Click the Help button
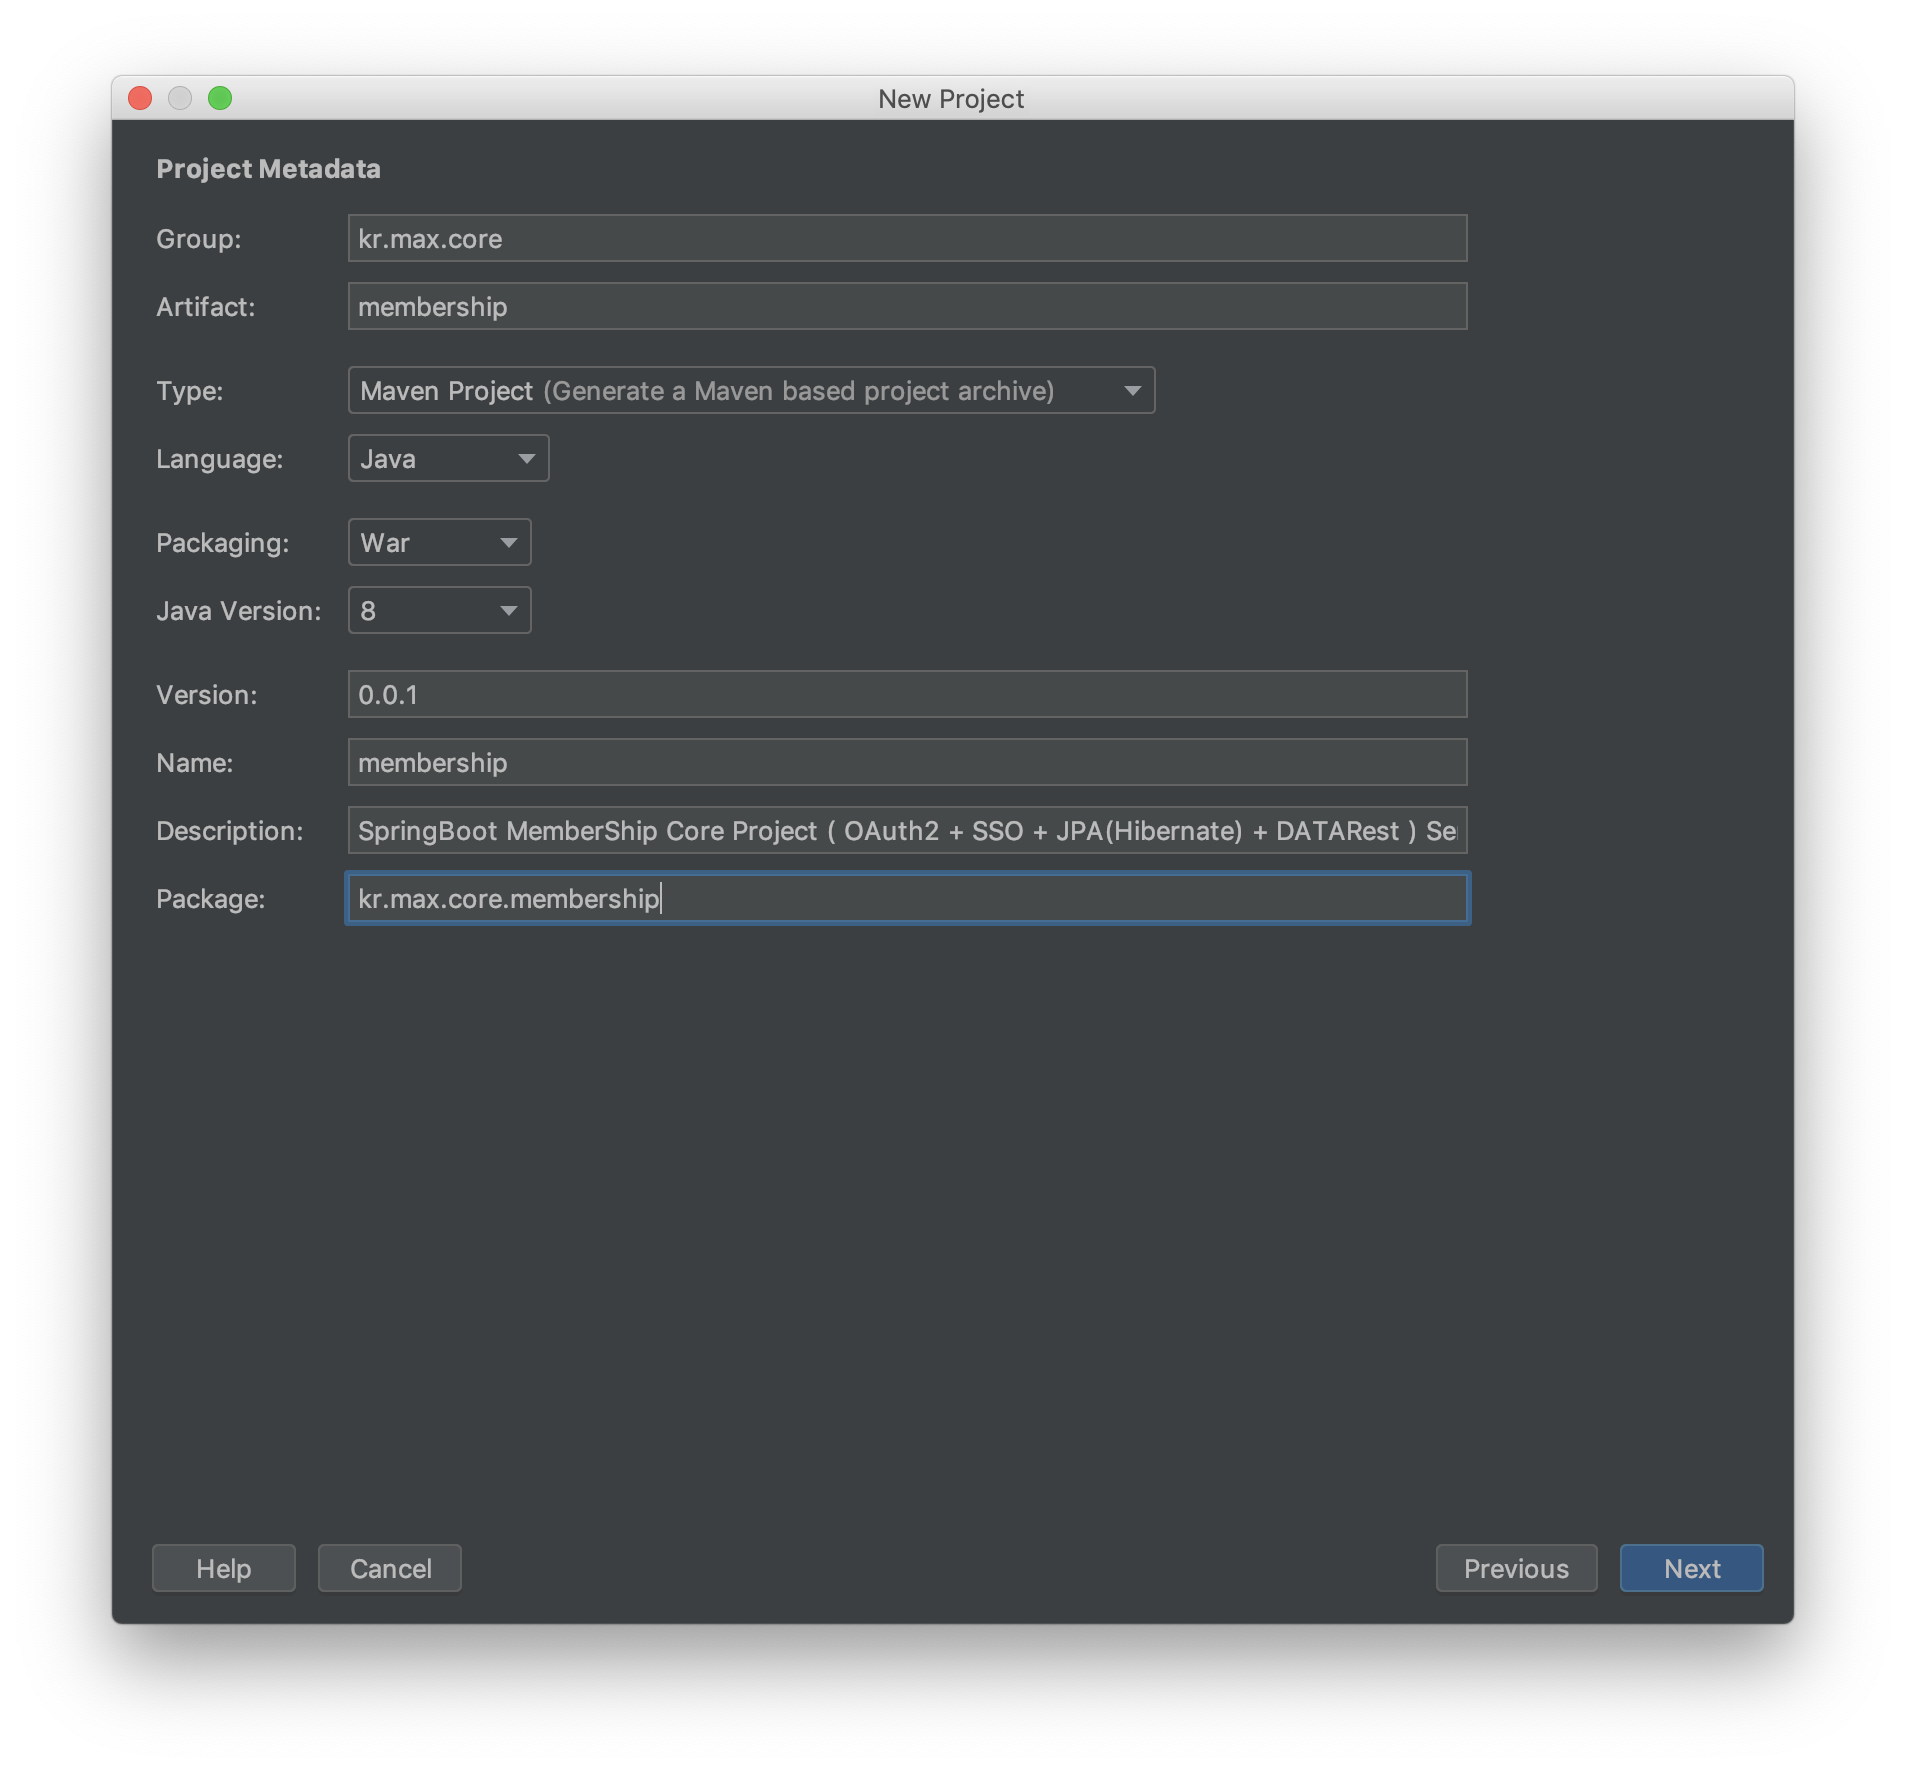The width and height of the screenshot is (1906, 1772). (x=223, y=1568)
